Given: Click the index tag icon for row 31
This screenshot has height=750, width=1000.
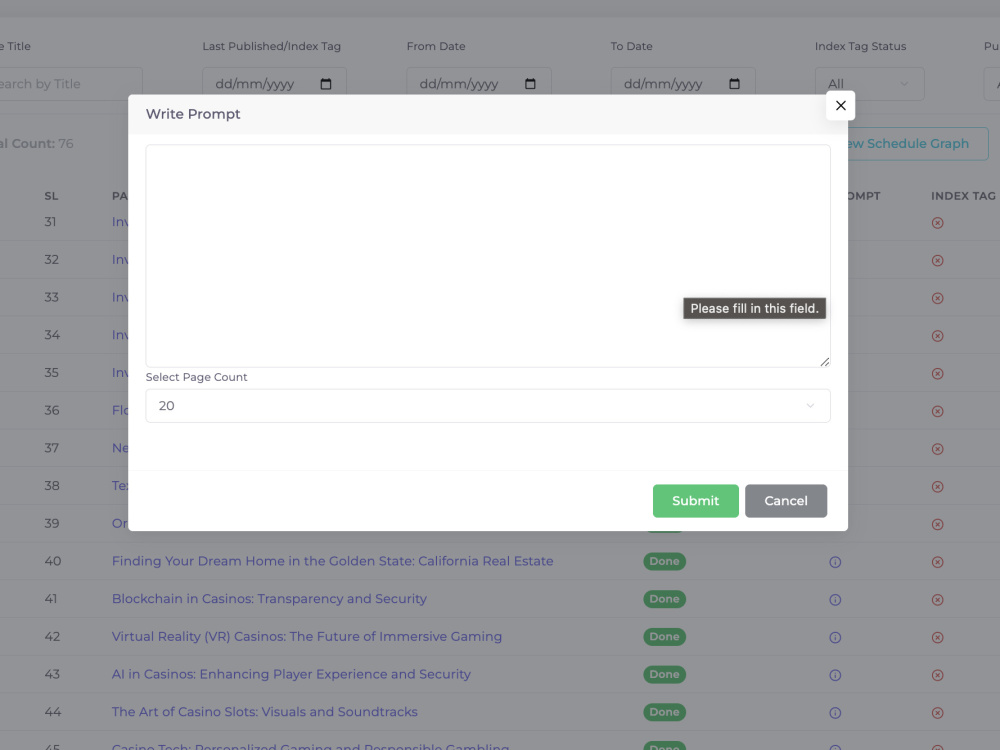Looking at the screenshot, I should click(938, 223).
